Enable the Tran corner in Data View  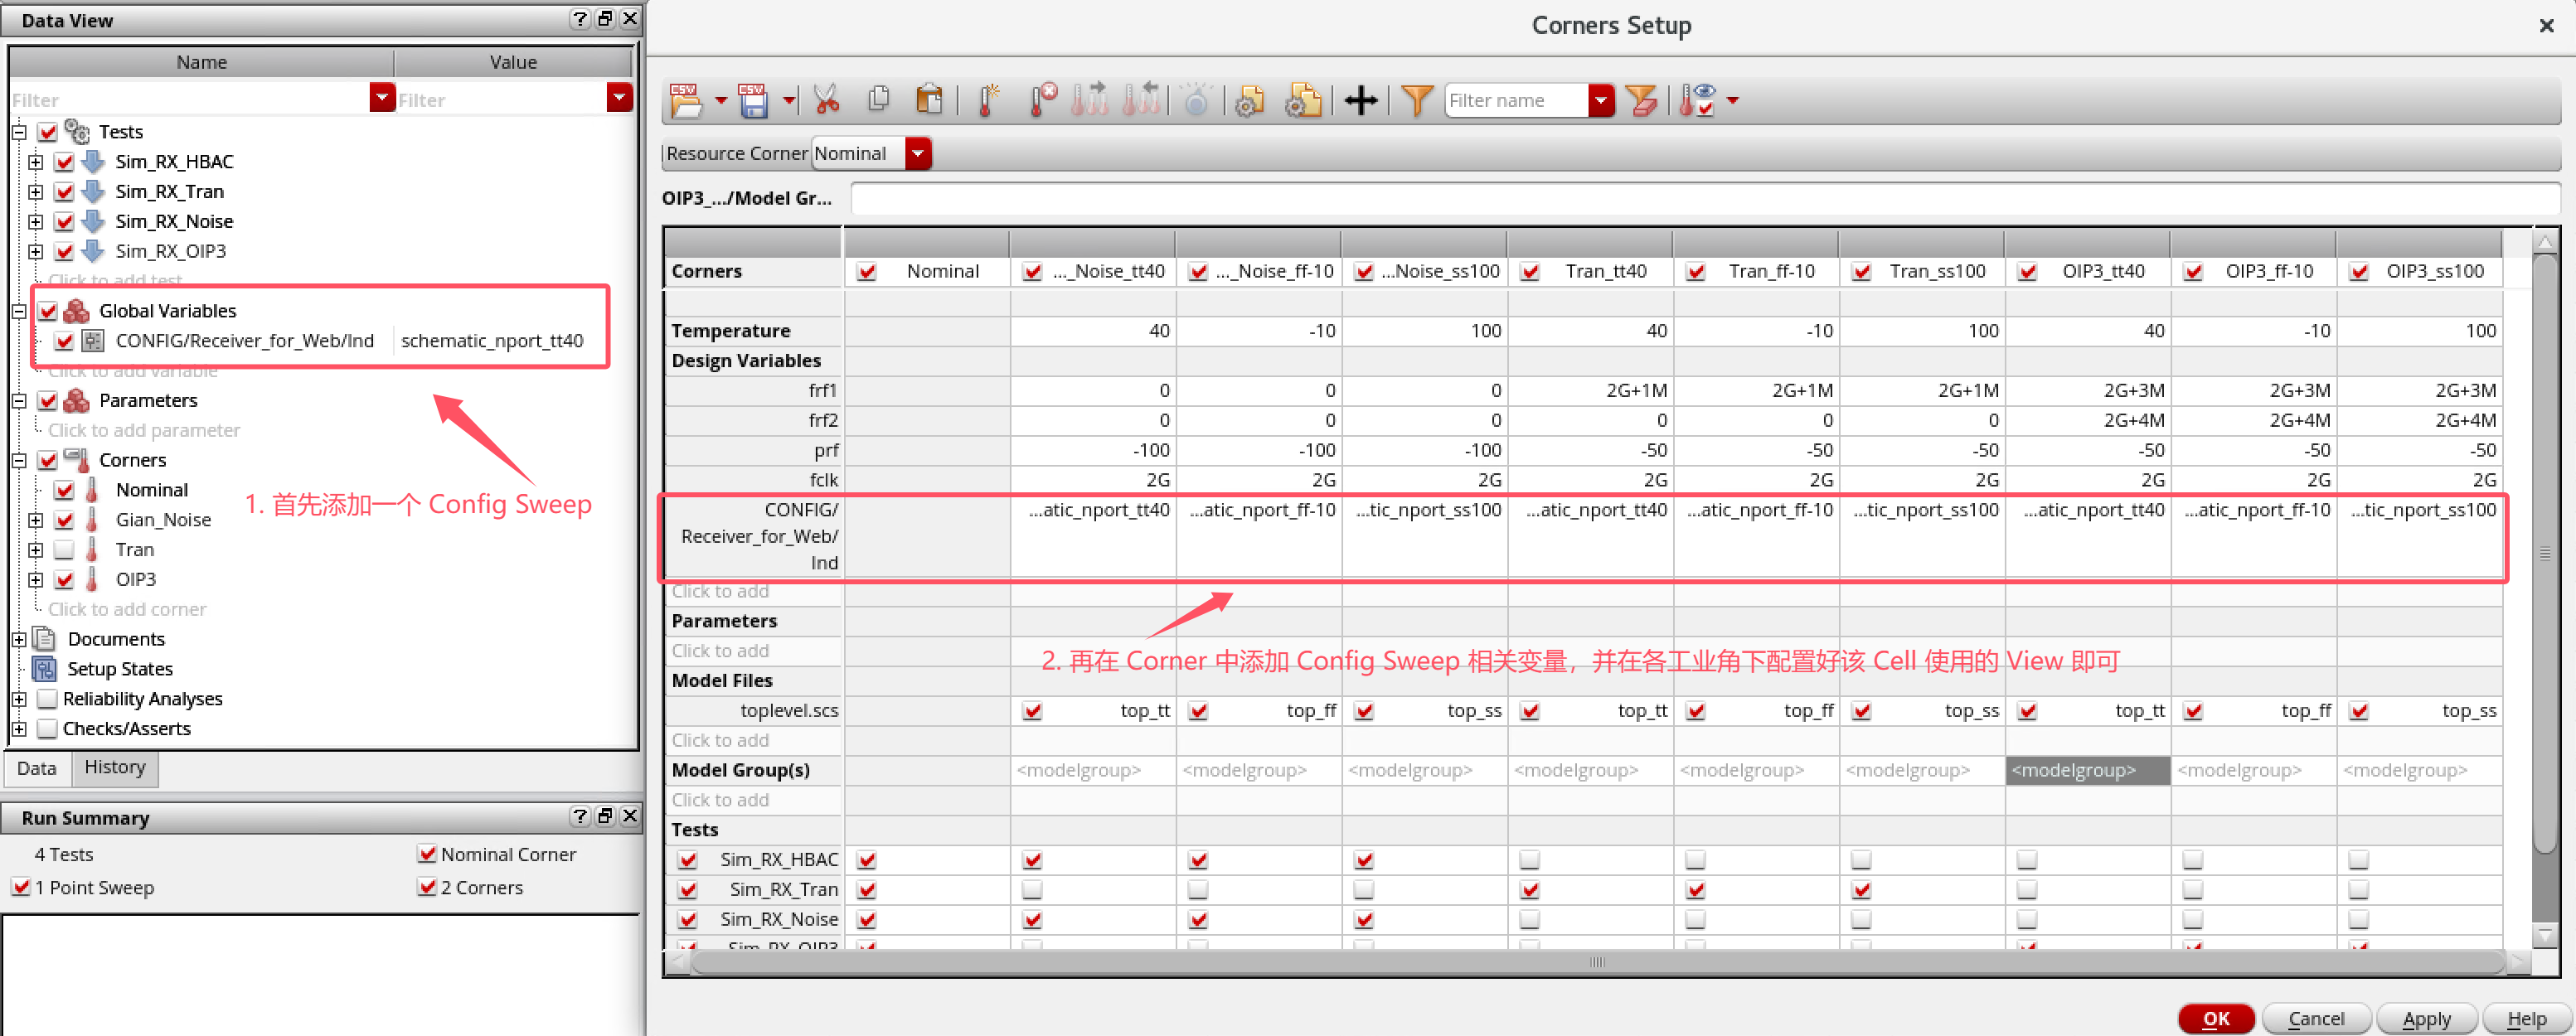tap(64, 550)
